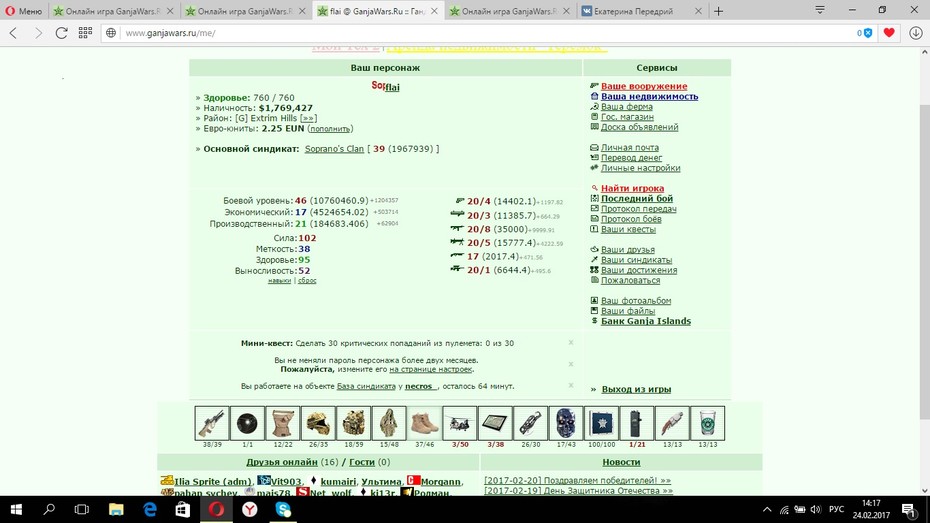Open the body armor item slot 18/59
Screen dimensions: 930x523
(353, 423)
